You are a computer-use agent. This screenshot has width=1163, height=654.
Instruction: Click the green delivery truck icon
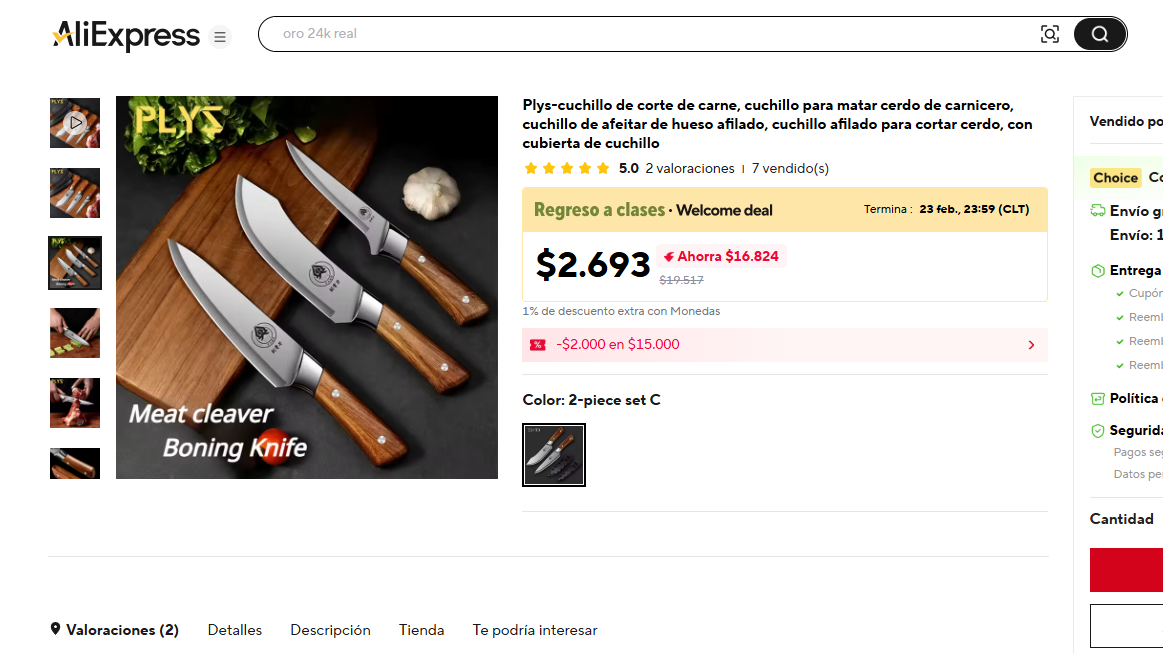[1098, 211]
